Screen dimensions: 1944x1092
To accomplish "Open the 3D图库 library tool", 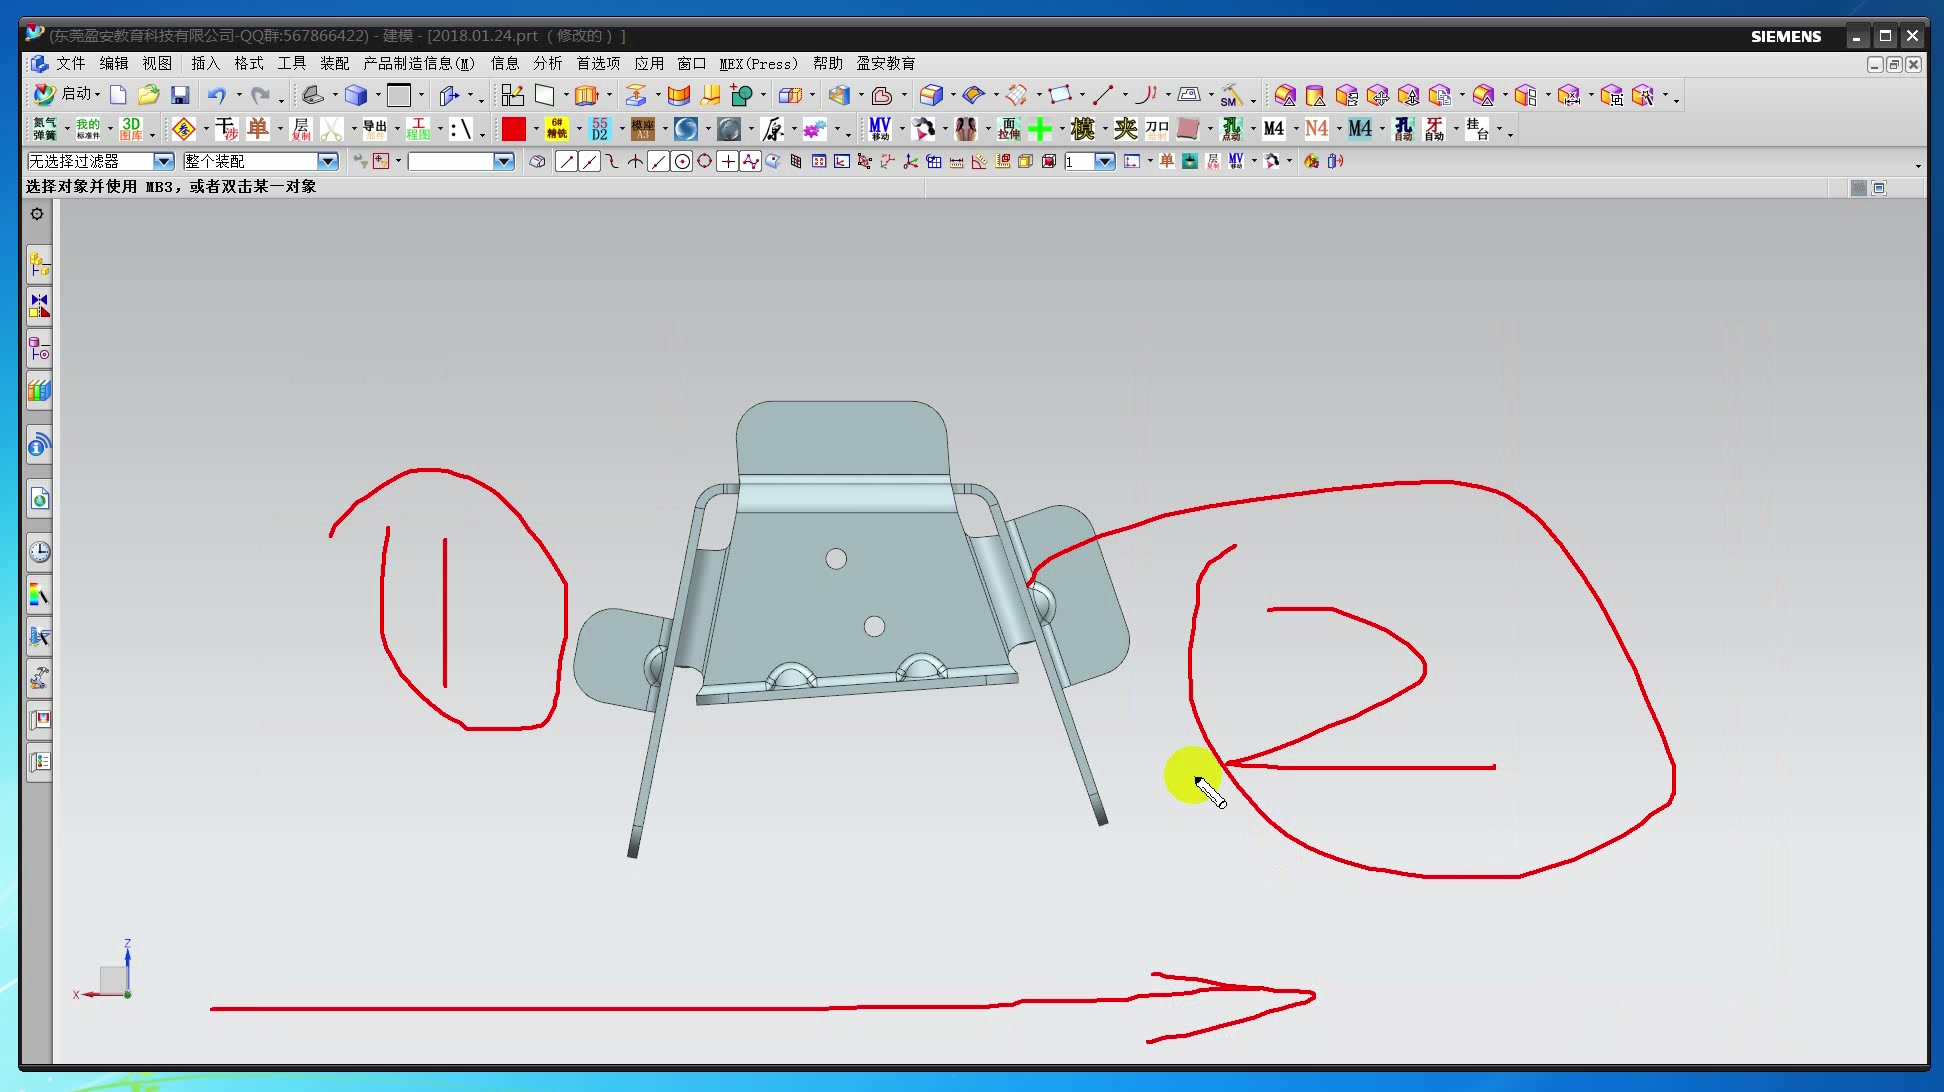I will tap(131, 129).
